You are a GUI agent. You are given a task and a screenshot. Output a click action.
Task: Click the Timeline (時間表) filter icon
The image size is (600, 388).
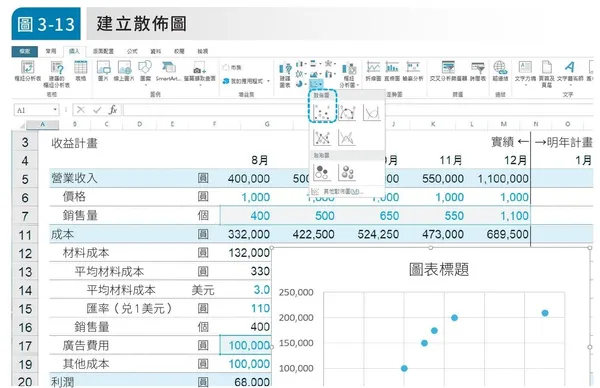tap(478, 68)
